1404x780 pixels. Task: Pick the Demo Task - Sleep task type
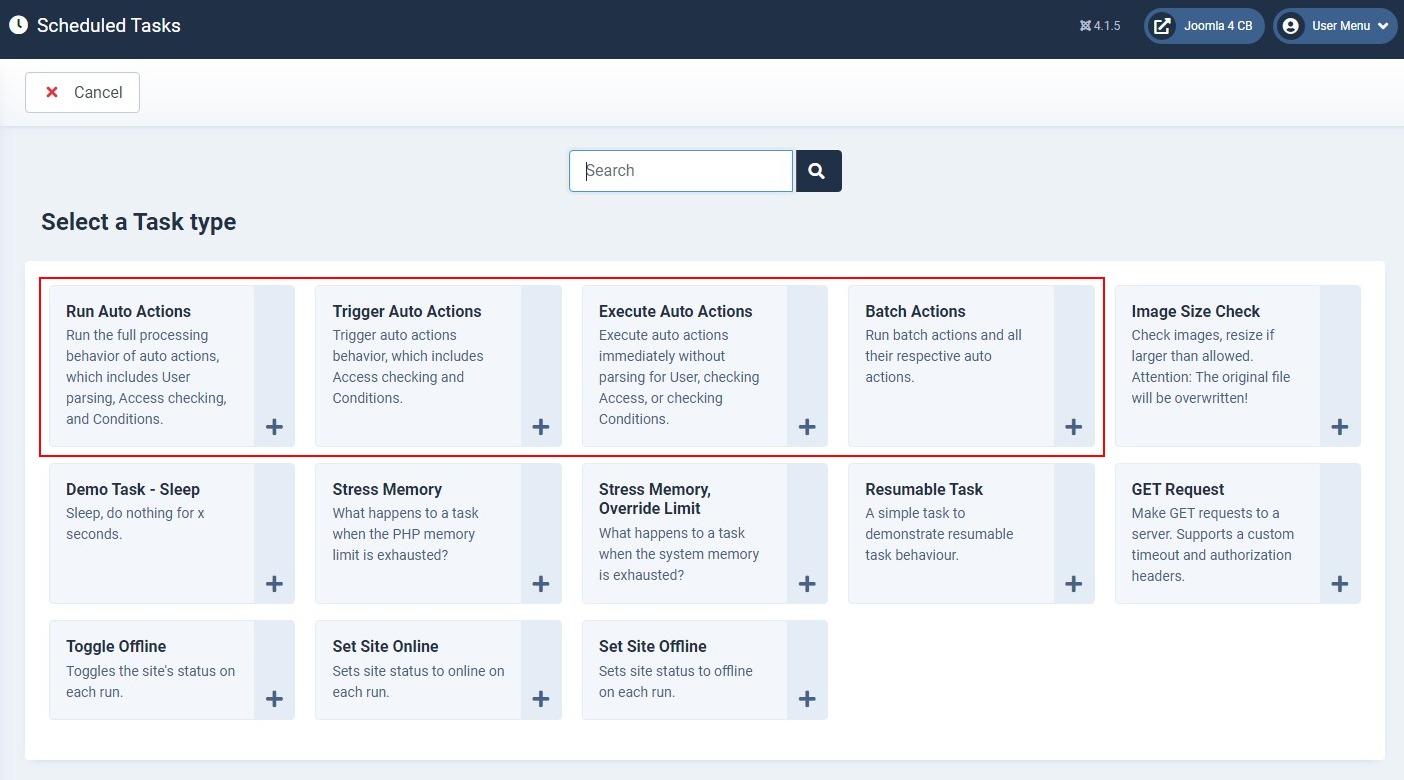172,533
